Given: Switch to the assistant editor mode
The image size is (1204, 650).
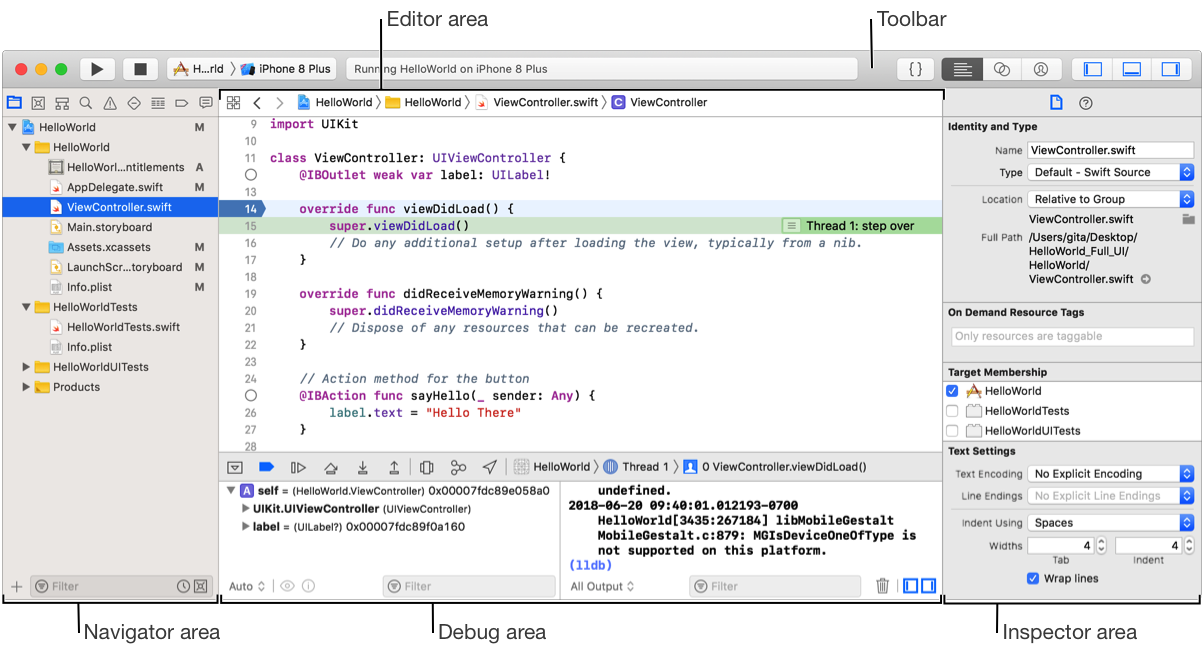Looking at the screenshot, I should click(x=1001, y=69).
